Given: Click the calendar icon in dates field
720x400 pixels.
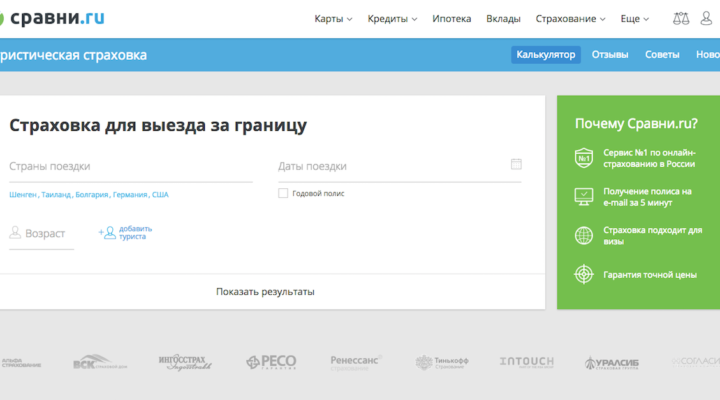Looking at the screenshot, I should 516,164.
